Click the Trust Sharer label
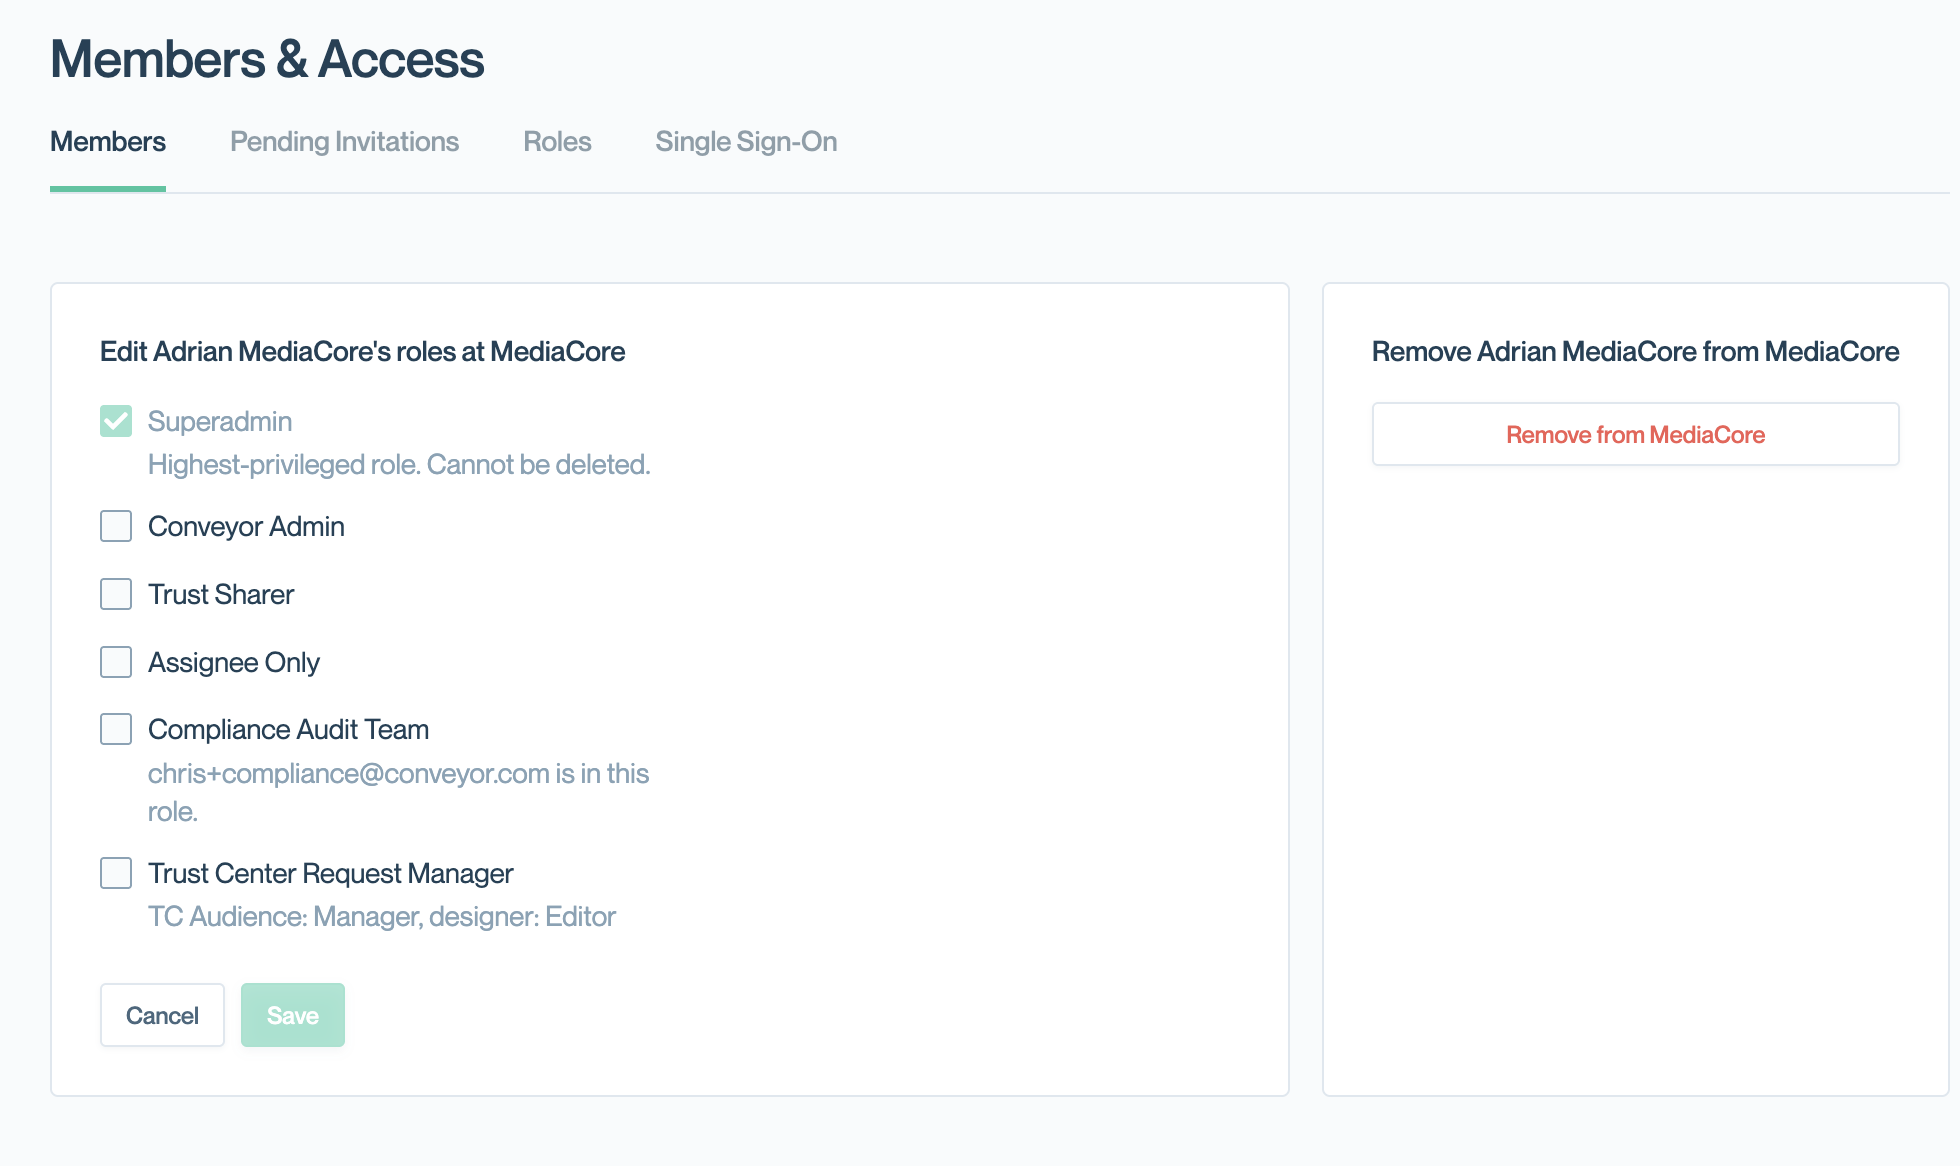Screen dimensions: 1960x1166 coord(221,594)
